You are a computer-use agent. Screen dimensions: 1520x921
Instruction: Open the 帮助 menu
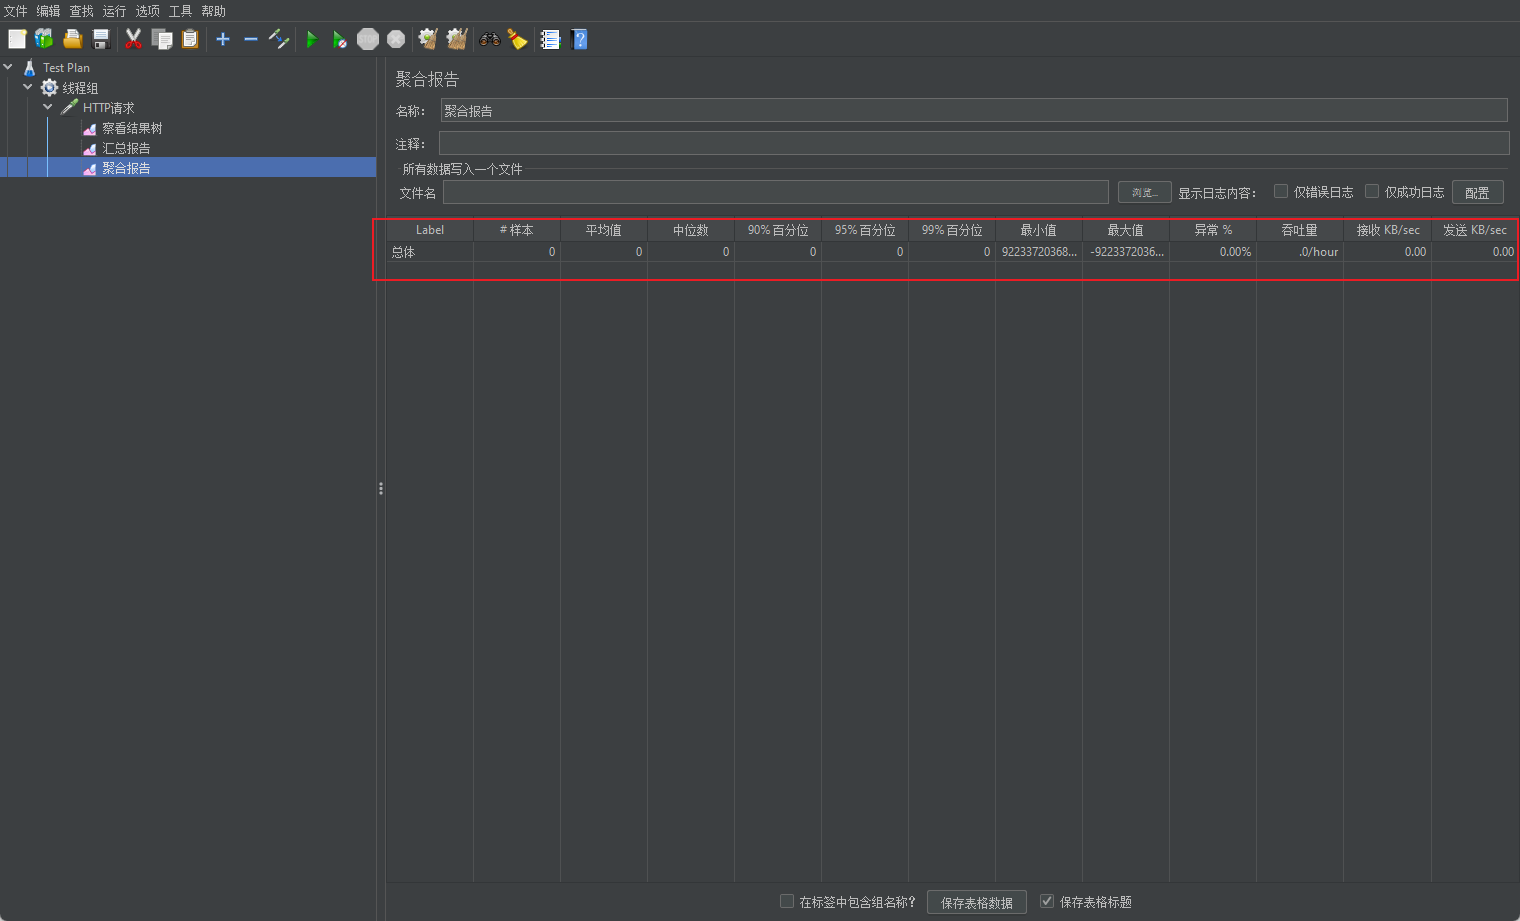(x=213, y=11)
